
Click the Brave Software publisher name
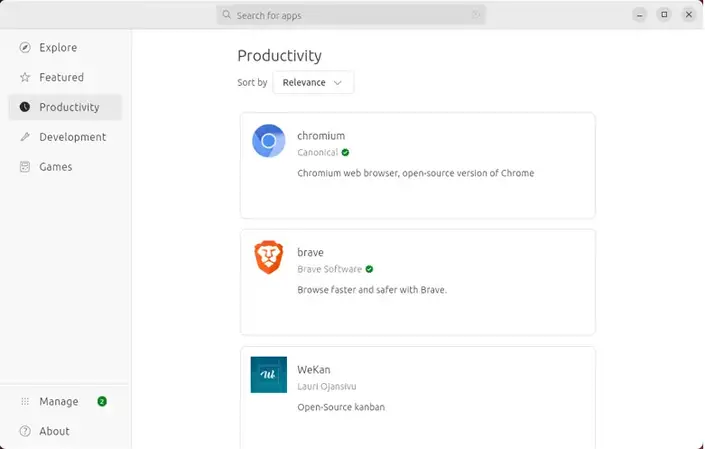pyautogui.click(x=330, y=269)
